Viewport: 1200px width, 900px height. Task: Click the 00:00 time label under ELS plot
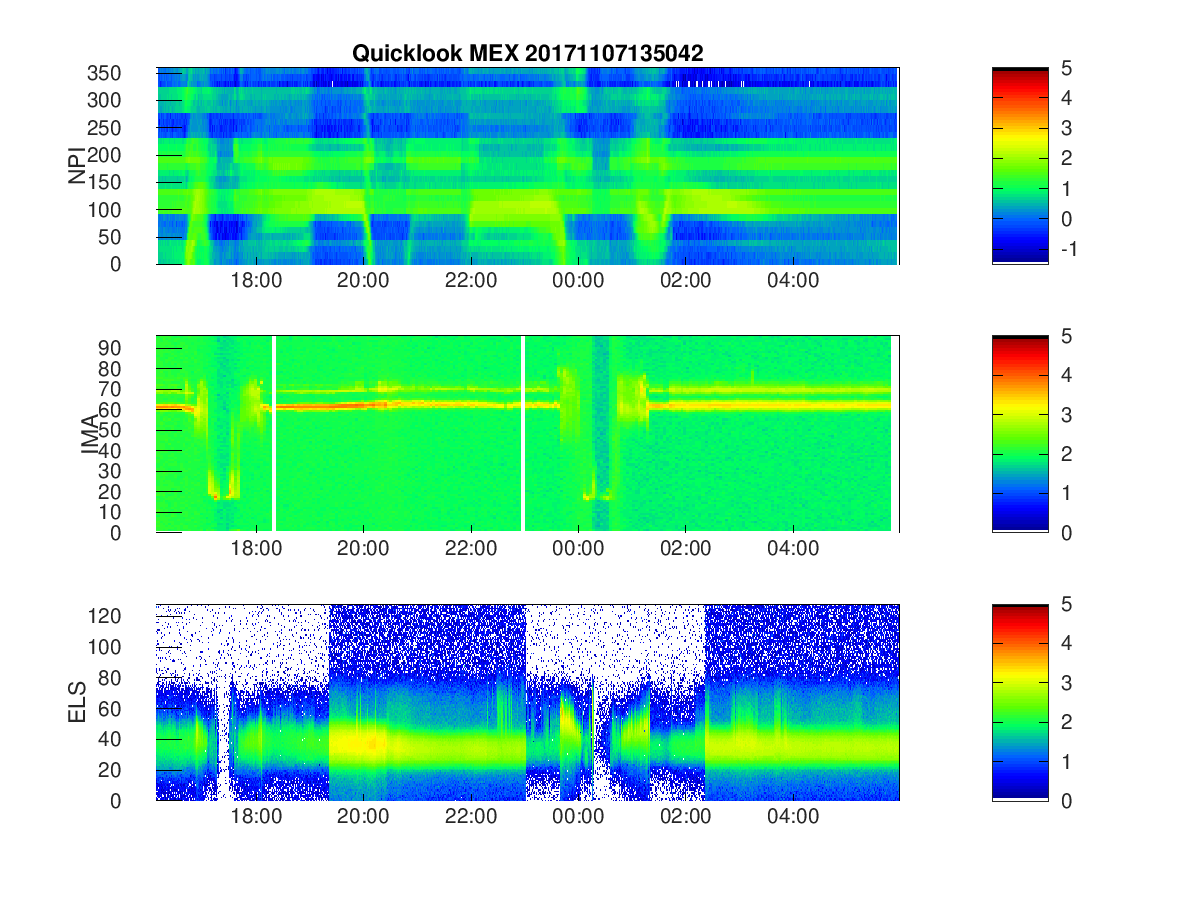point(578,817)
